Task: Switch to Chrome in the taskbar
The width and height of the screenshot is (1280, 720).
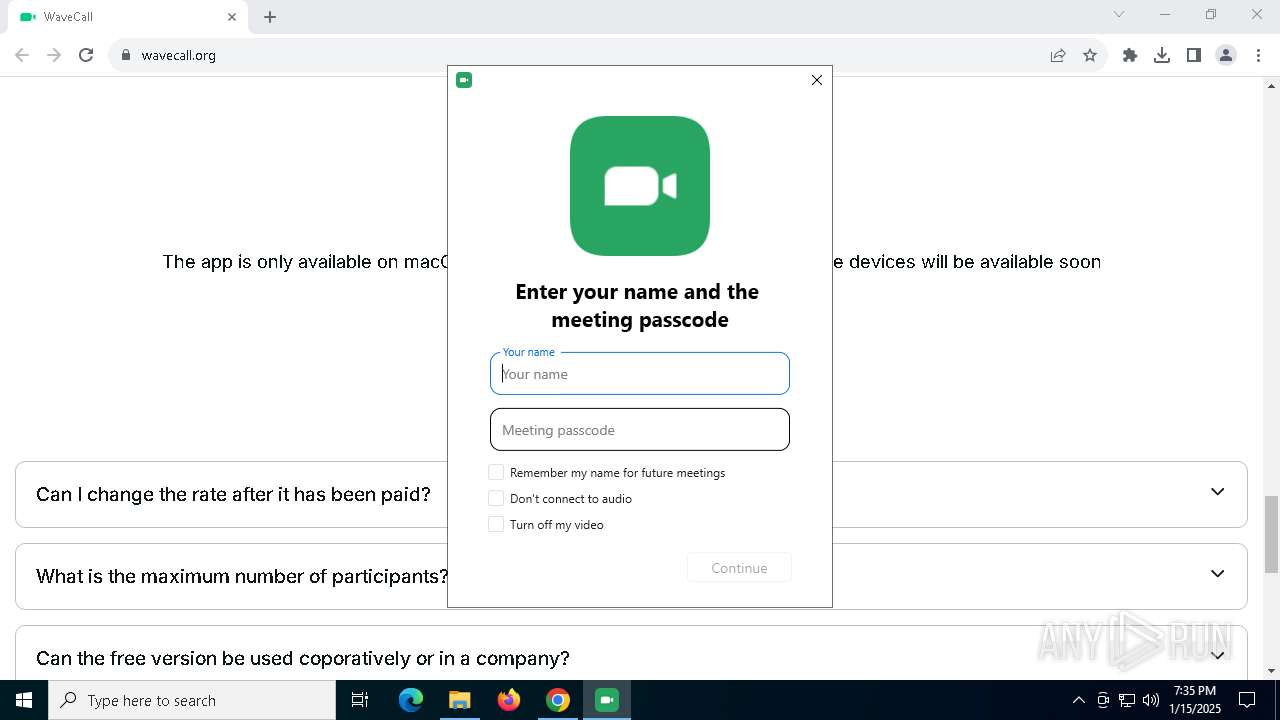Action: (x=558, y=700)
